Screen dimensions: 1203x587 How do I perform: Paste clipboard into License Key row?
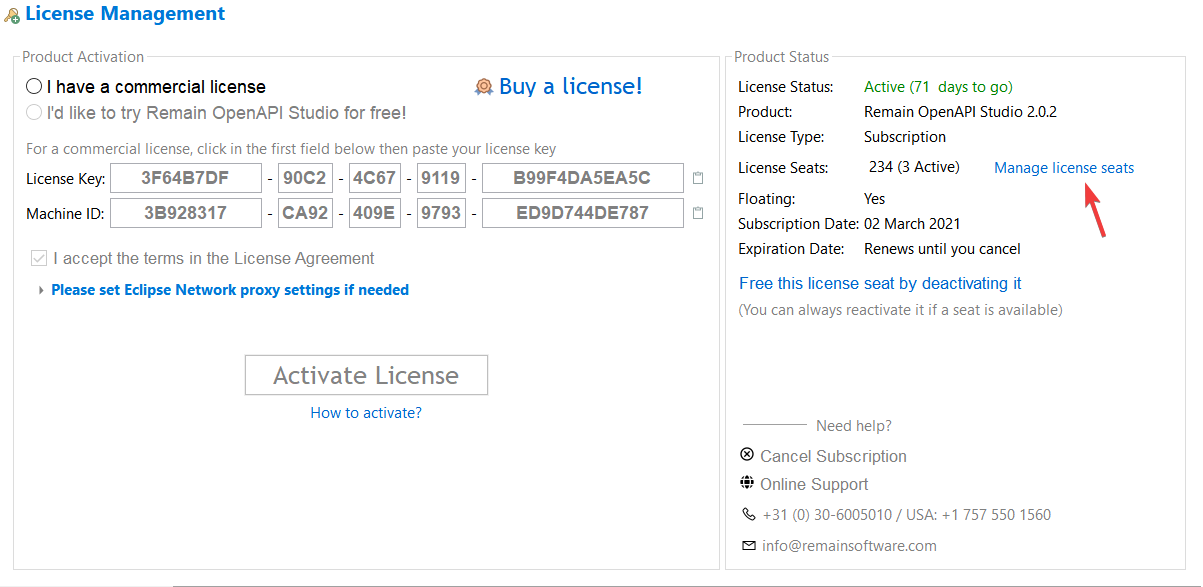[698, 178]
